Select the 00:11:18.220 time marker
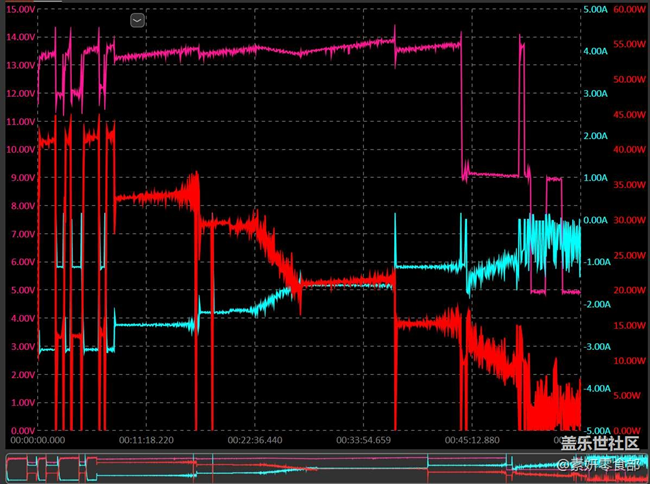This screenshot has height=484, width=650. coord(147,440)
